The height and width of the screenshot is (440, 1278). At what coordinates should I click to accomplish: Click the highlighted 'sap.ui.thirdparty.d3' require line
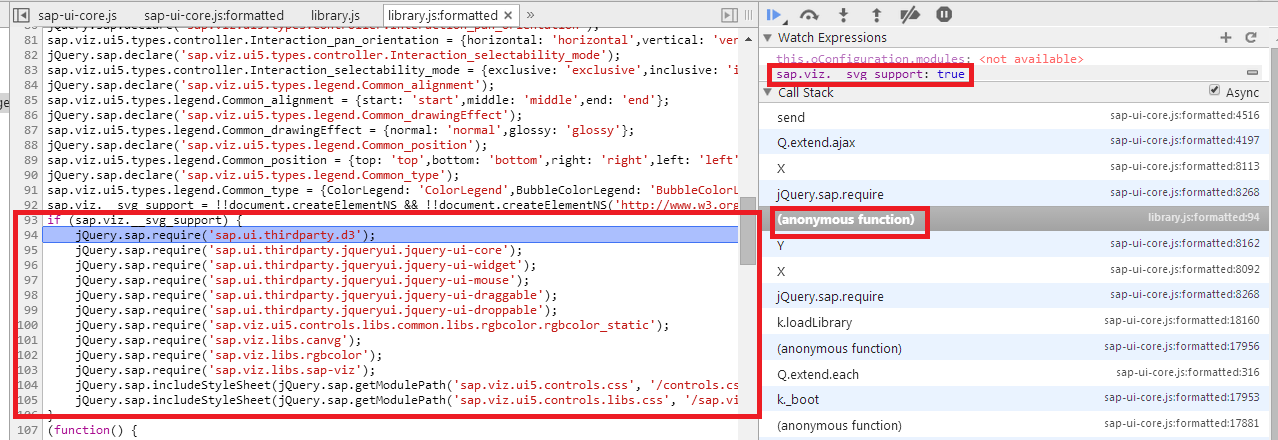(x=392, y=235)
